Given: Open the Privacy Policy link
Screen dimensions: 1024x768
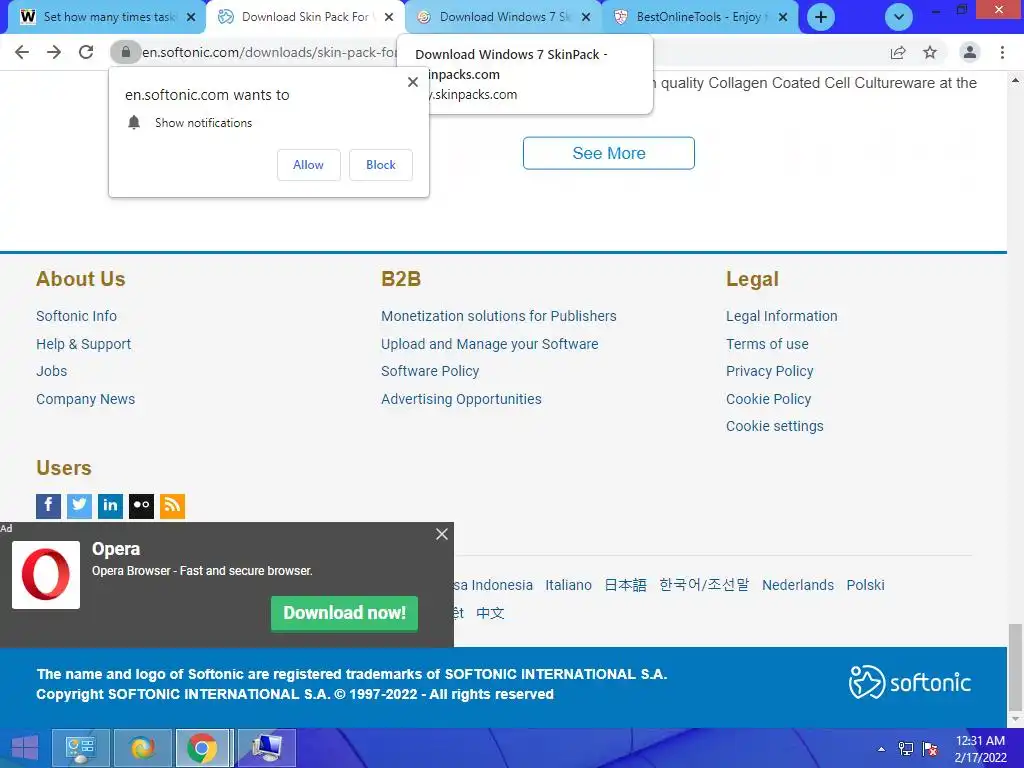Looking at the screenshot, I should (770, 371).
